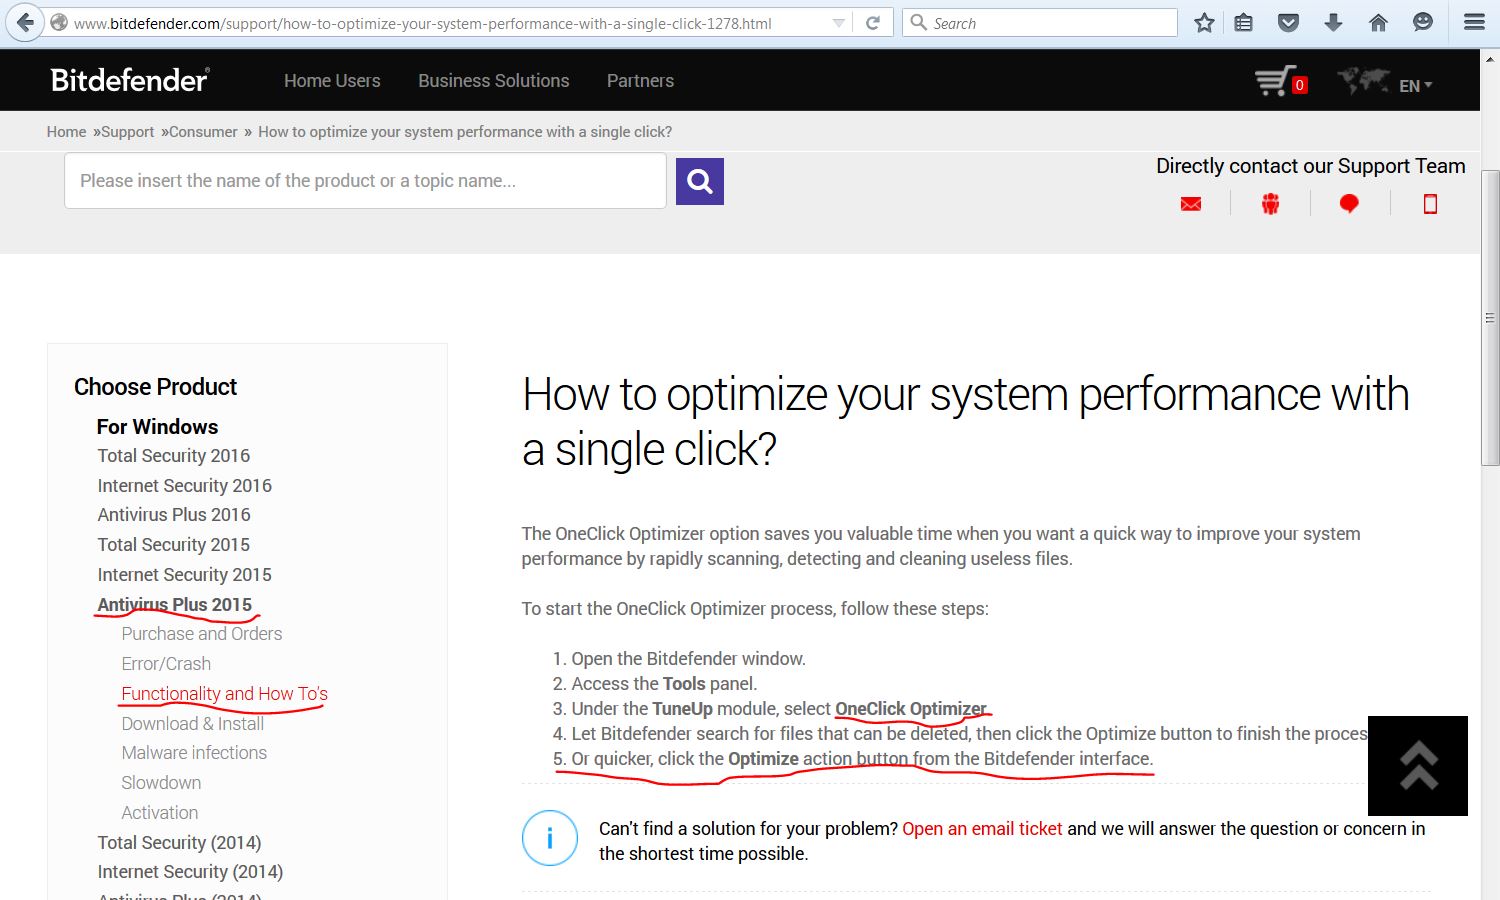Click the purple magnifier search button
Screen dimensions: 1500x900
[x=700, y=181]
